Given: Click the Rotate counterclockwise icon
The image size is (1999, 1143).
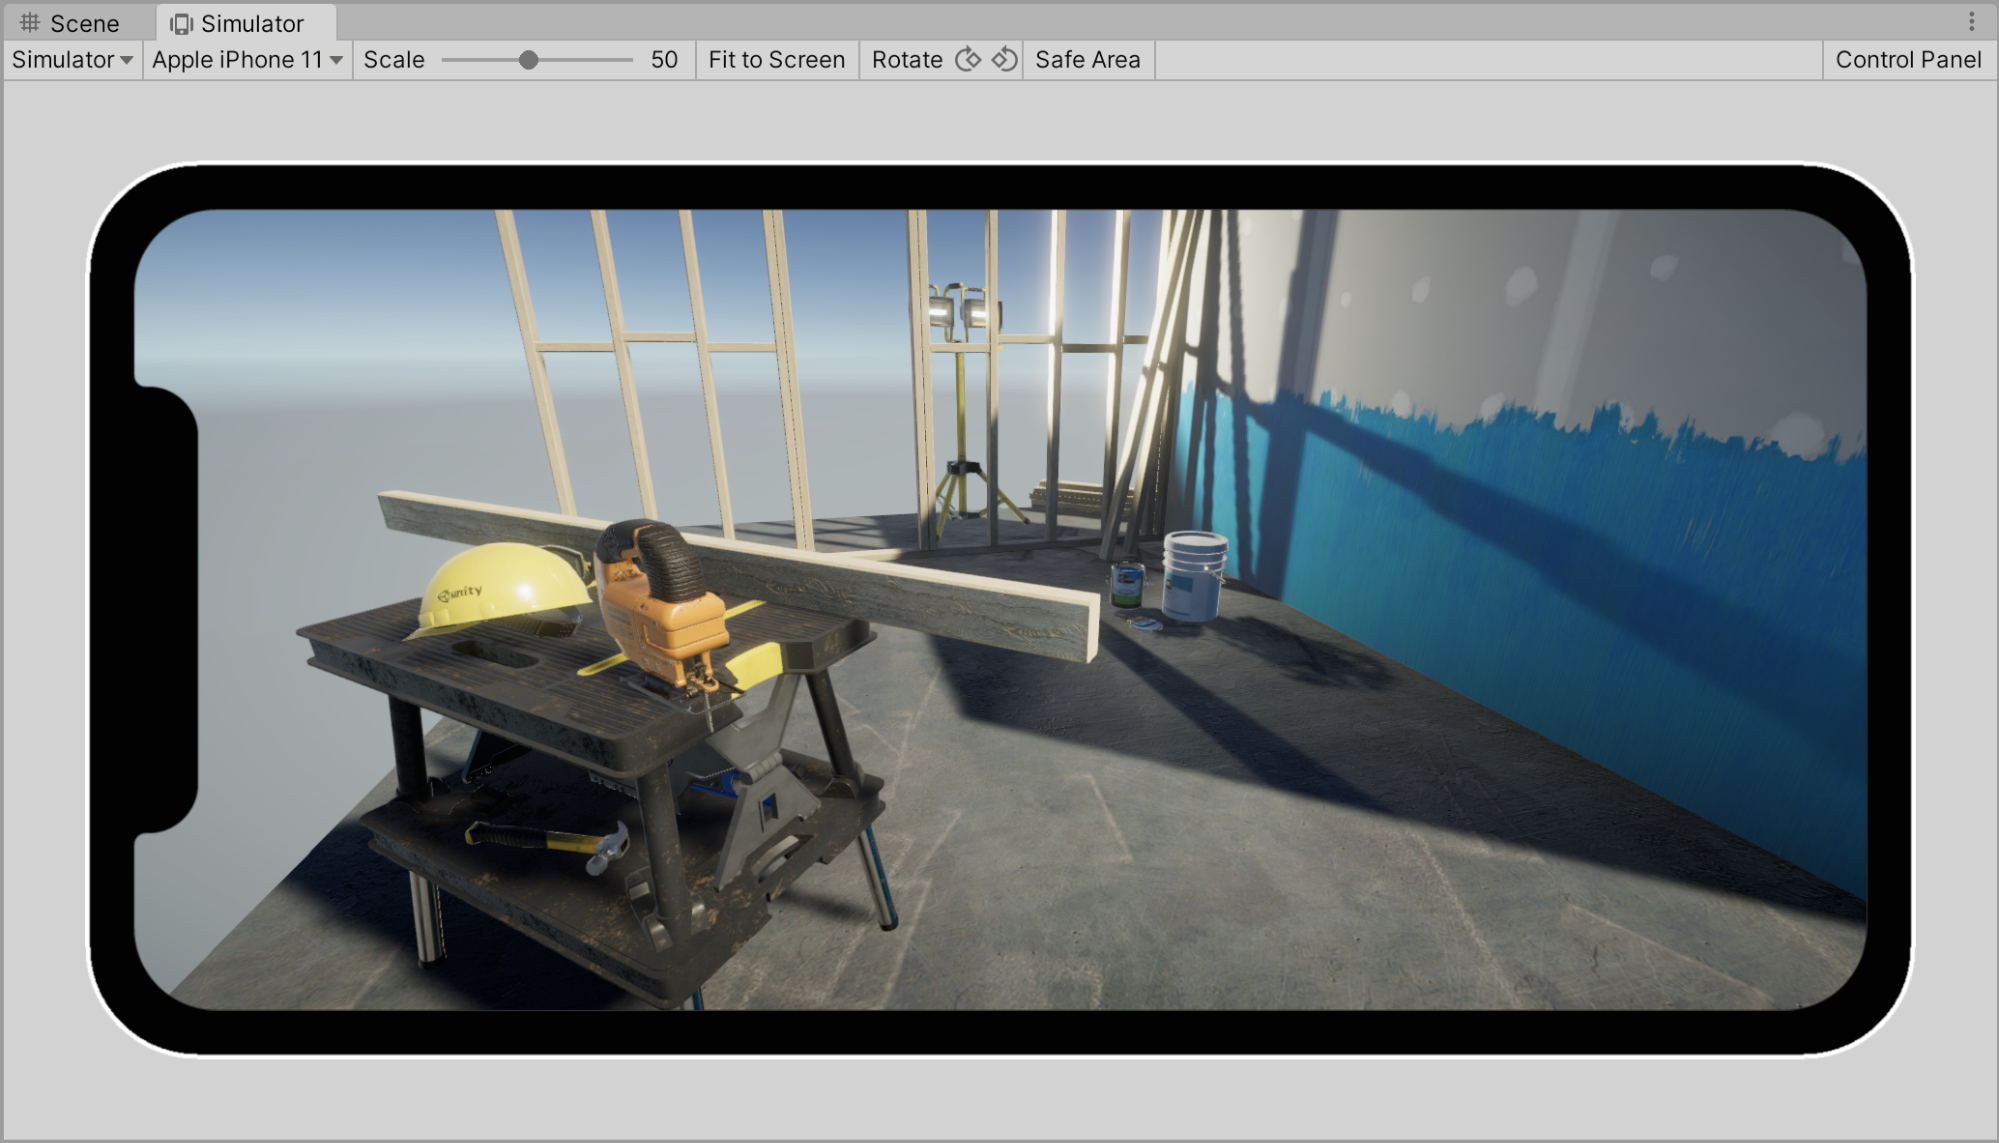Looking at the screenshot, I should pyautogui.click(x=1002, y=59).
